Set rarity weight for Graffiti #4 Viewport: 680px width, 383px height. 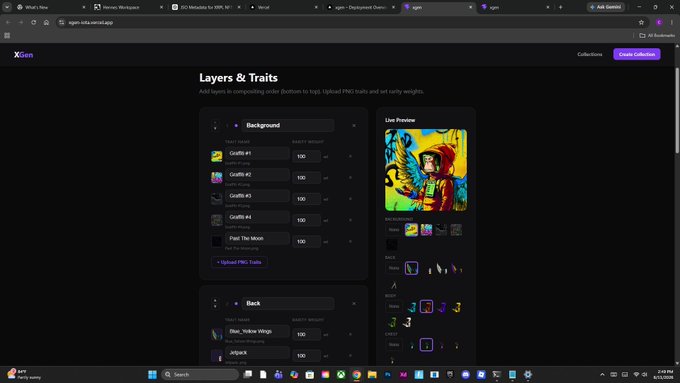tap(306, 220)
